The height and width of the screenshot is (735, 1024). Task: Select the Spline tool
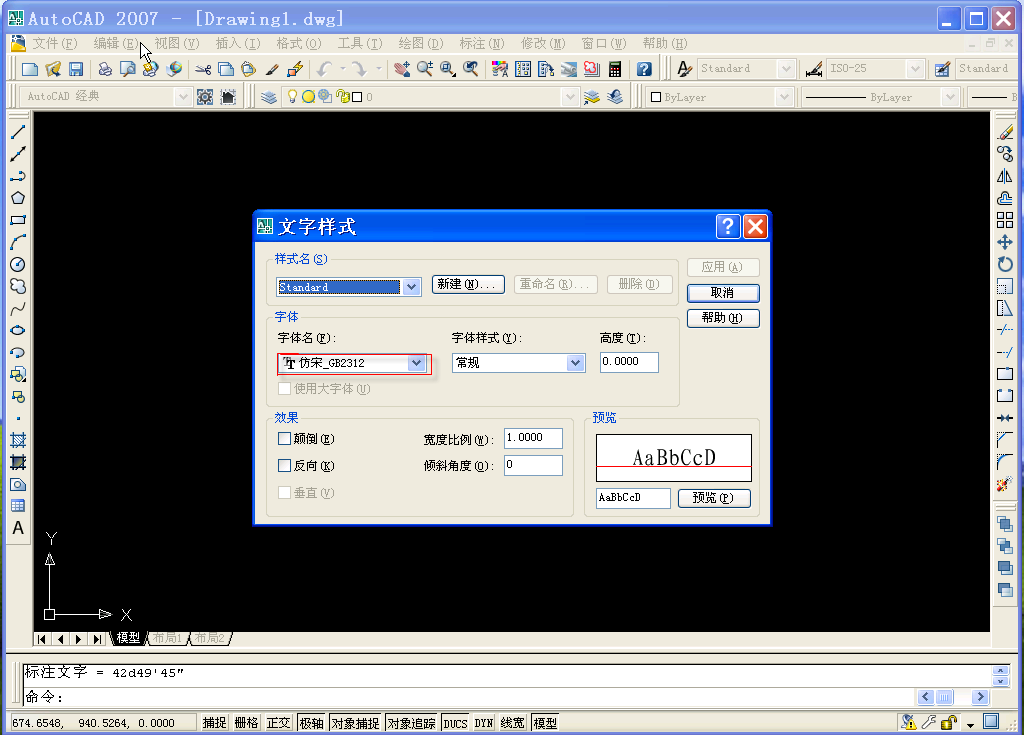coord(18,308)
